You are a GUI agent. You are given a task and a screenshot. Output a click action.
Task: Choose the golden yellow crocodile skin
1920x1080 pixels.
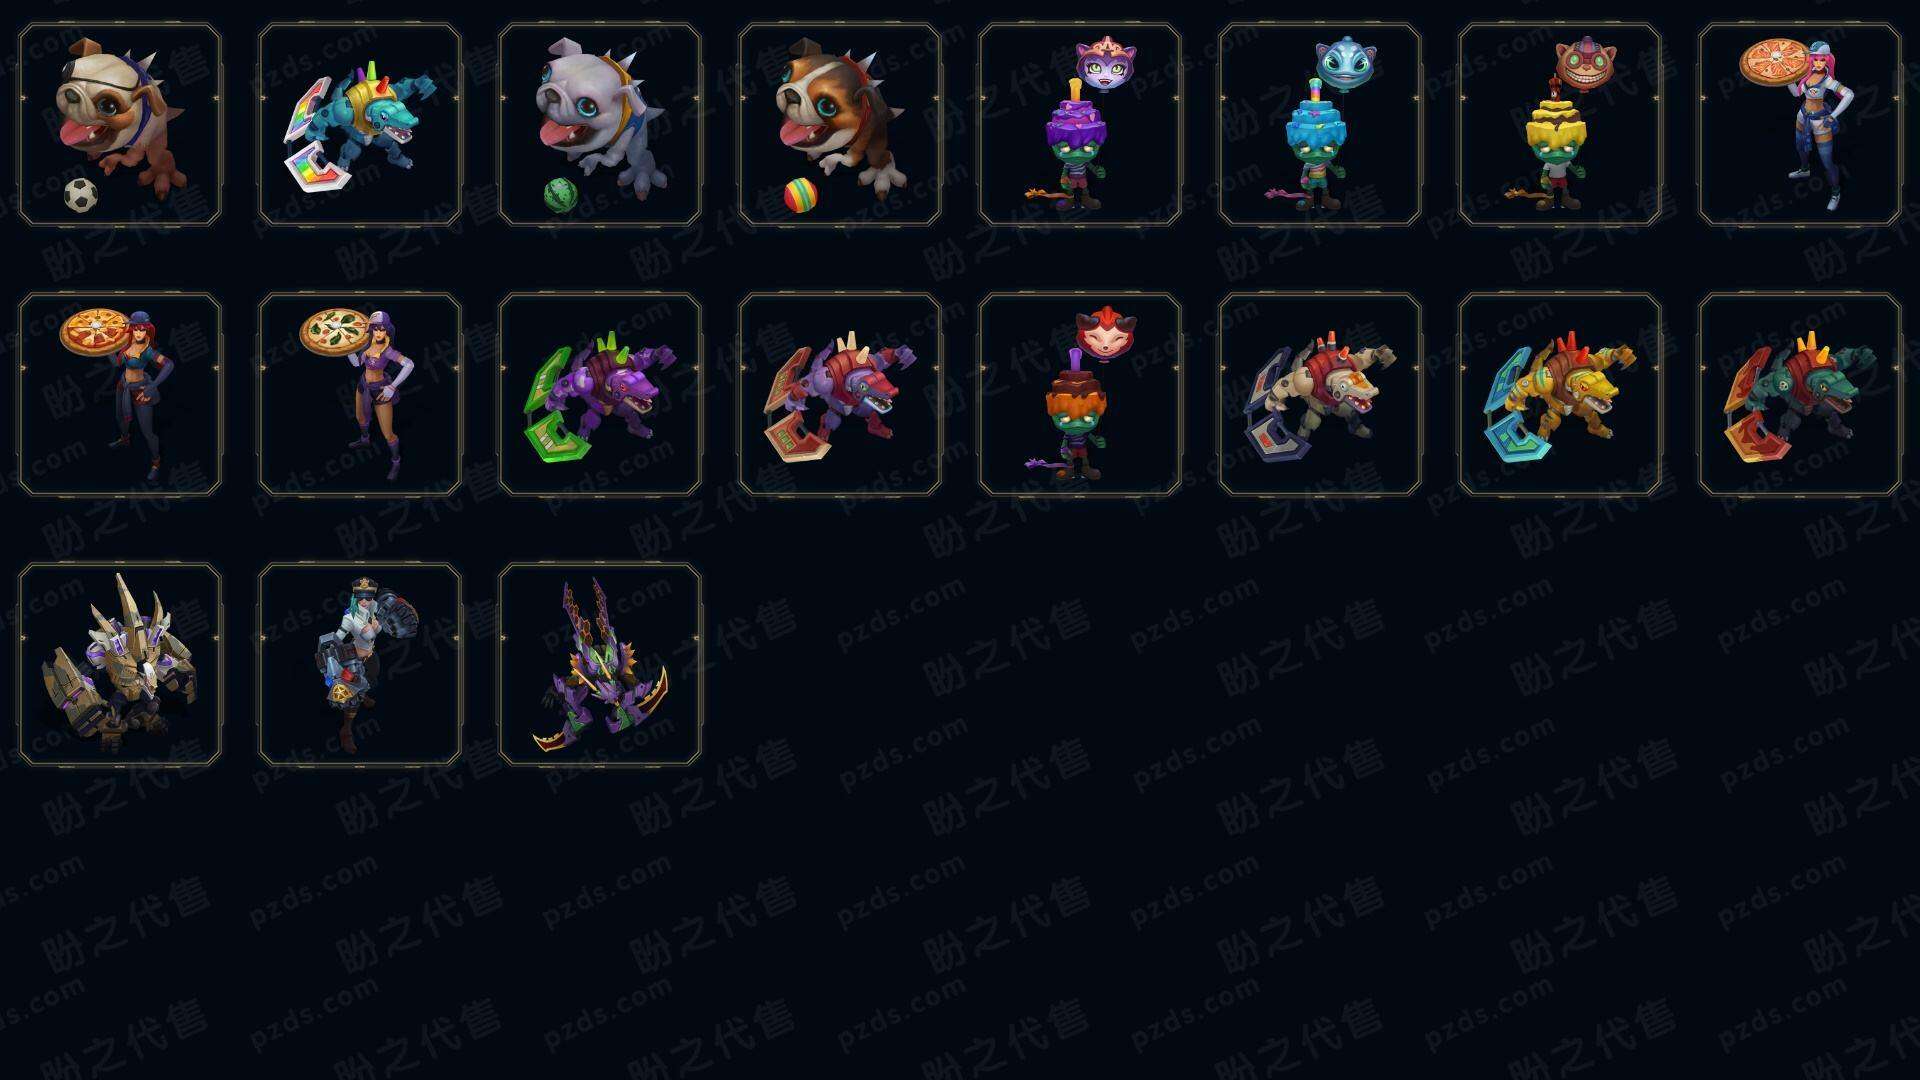click(1560, 394)
